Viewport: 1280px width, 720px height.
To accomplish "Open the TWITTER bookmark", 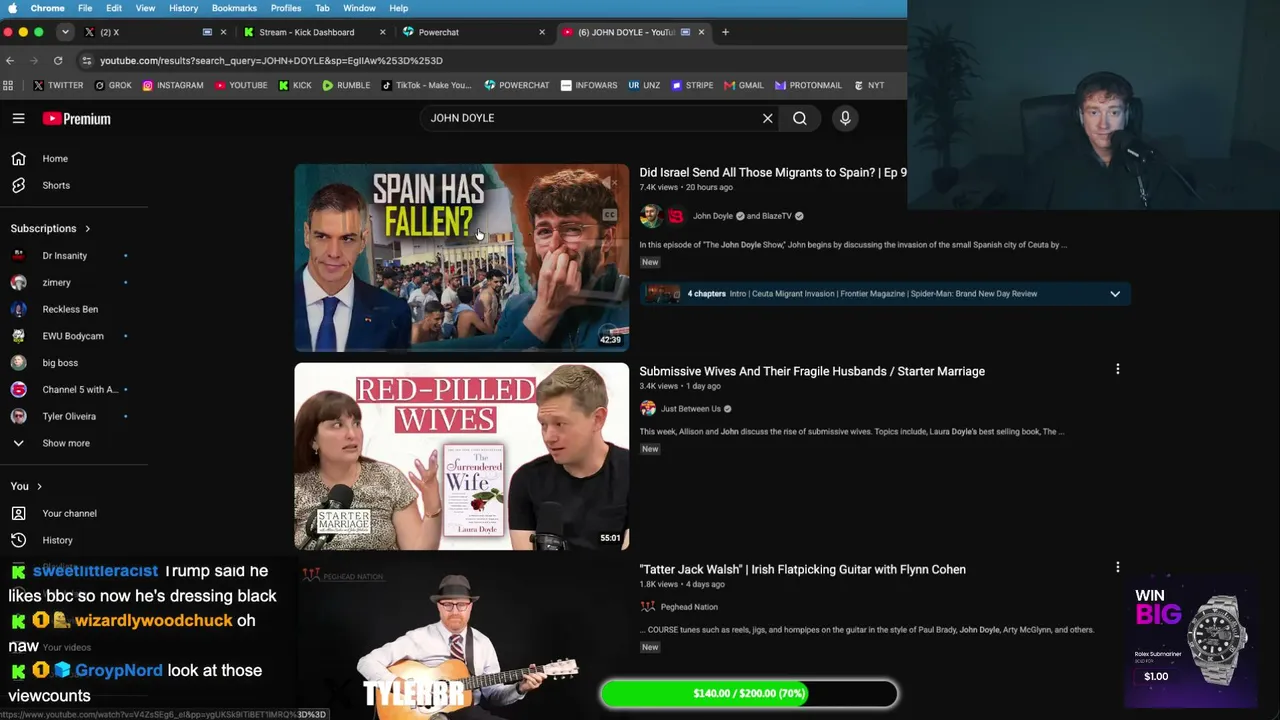I will tap(58, 85).
